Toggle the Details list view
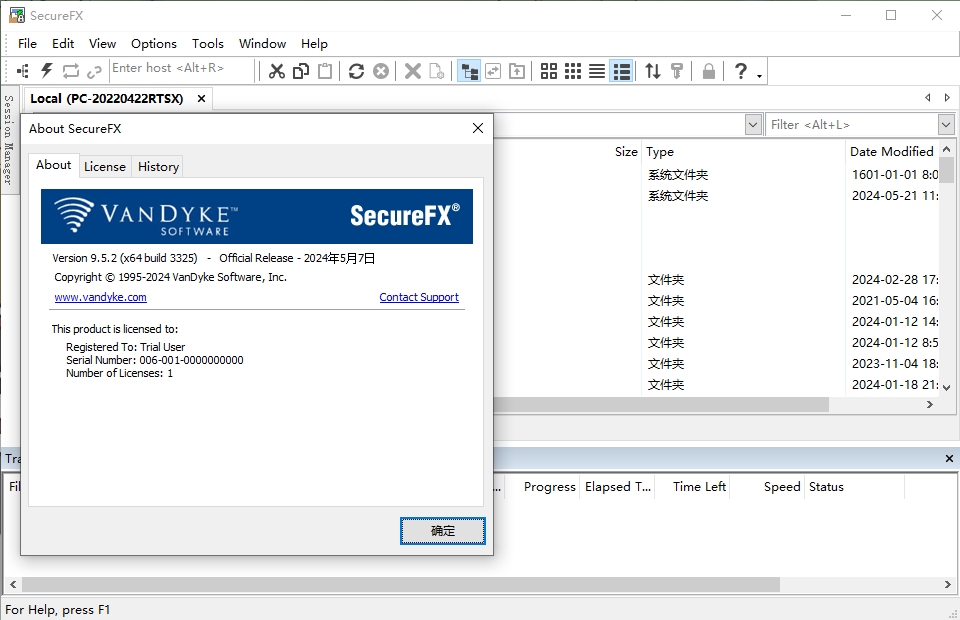The width and height of the screenshot is (960, 620). pos(621,70)
